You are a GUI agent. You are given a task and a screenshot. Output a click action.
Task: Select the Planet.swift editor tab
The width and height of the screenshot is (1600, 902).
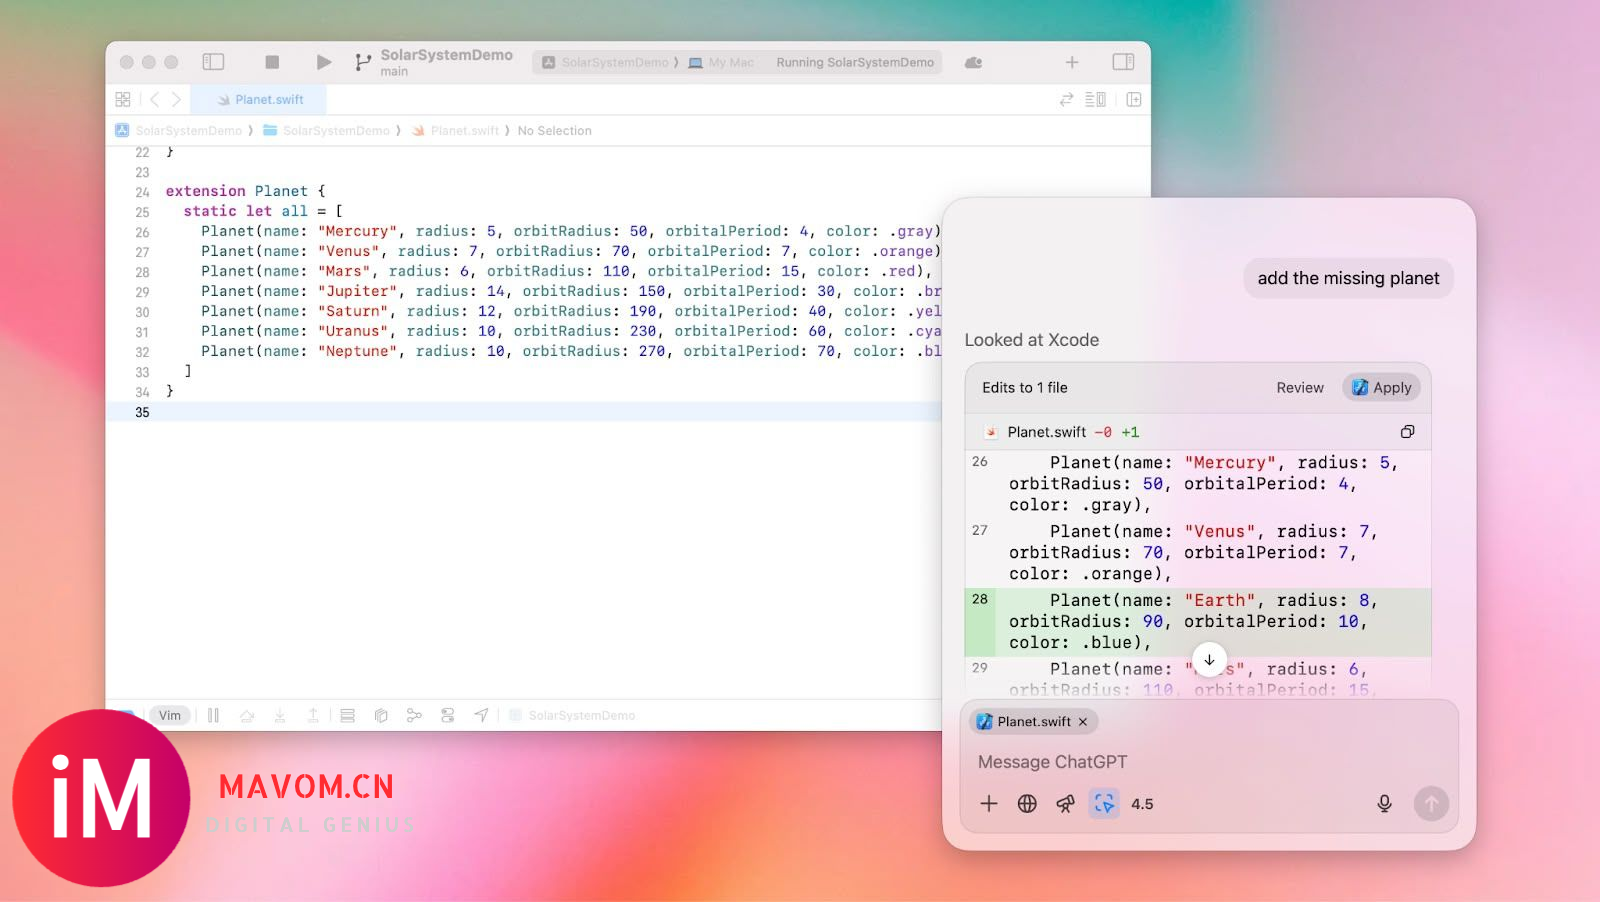click(x=258, y=99)
